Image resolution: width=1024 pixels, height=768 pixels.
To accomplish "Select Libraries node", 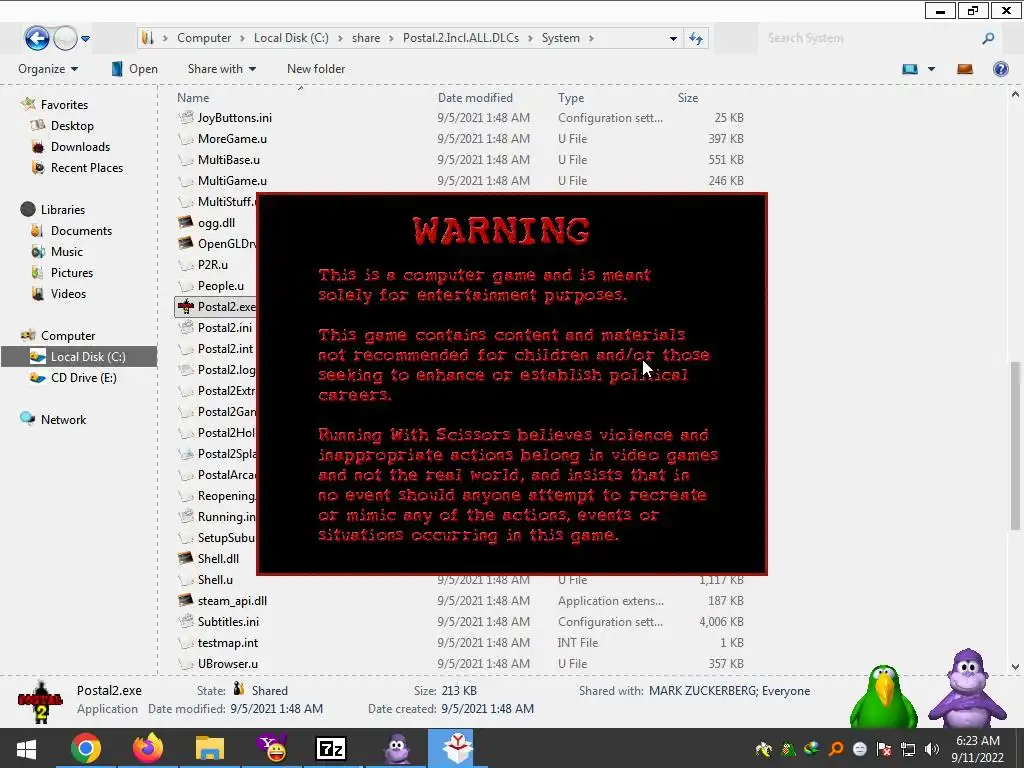I will click(63, 210).
